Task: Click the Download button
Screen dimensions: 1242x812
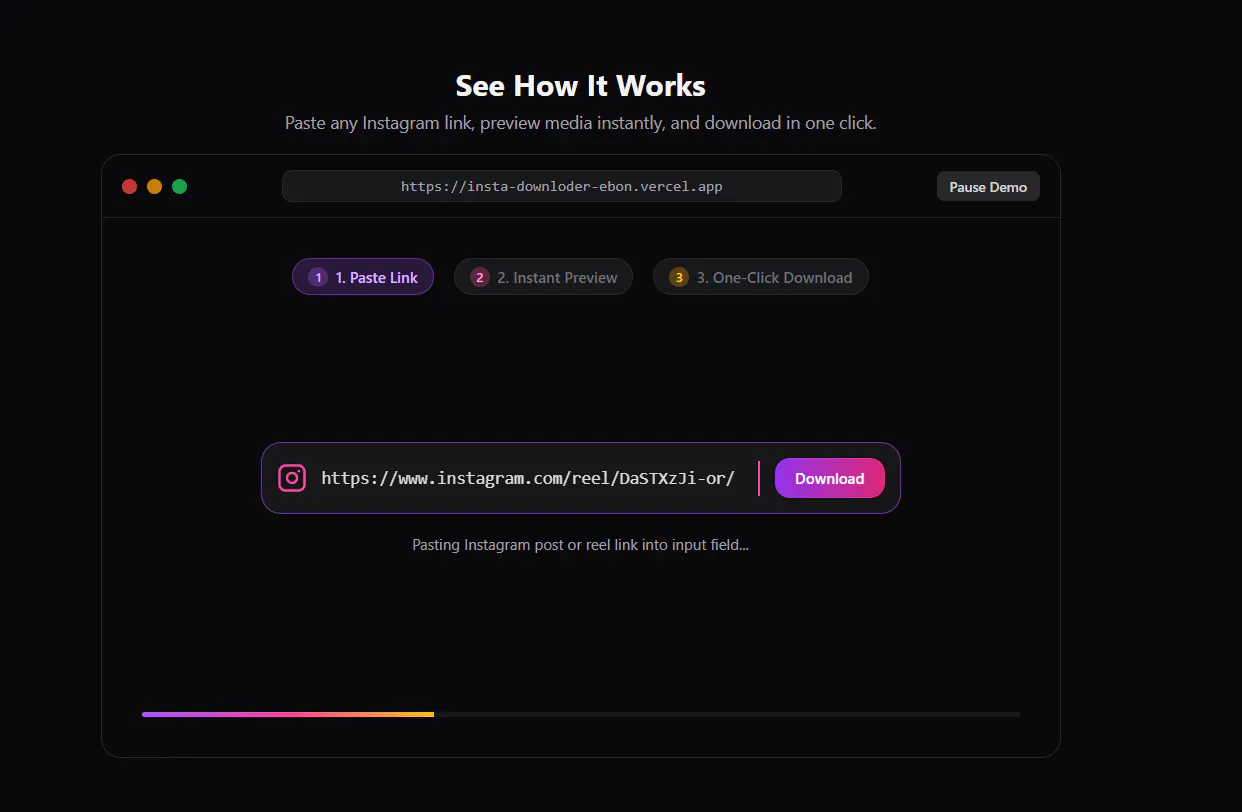Action: tap(830, 478)
